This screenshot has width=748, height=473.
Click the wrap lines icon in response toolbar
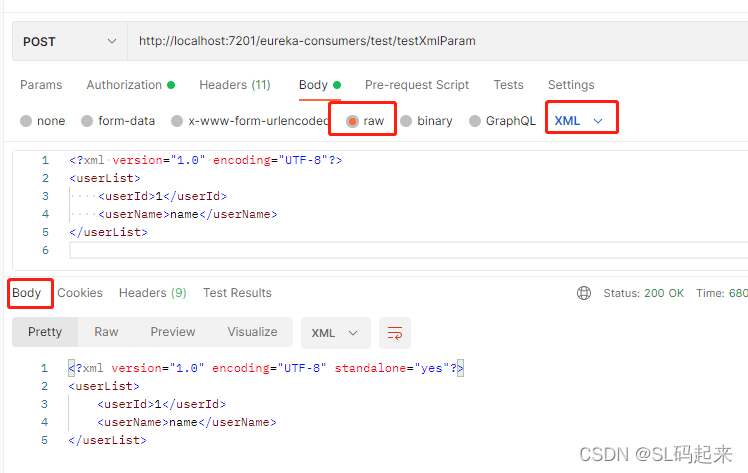pyautogui.click(x=395, y=332)
